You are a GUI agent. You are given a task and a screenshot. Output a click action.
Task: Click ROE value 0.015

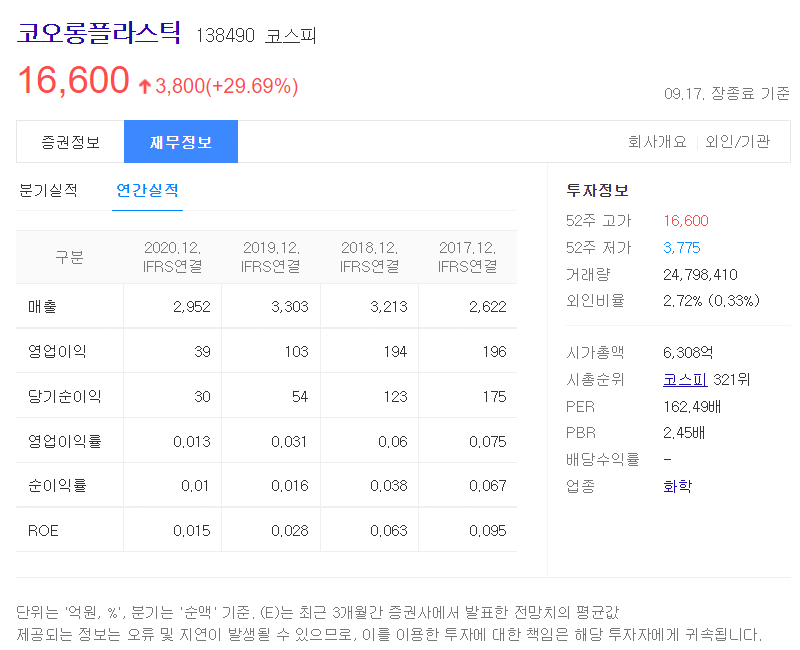click(x=191, y=531)
